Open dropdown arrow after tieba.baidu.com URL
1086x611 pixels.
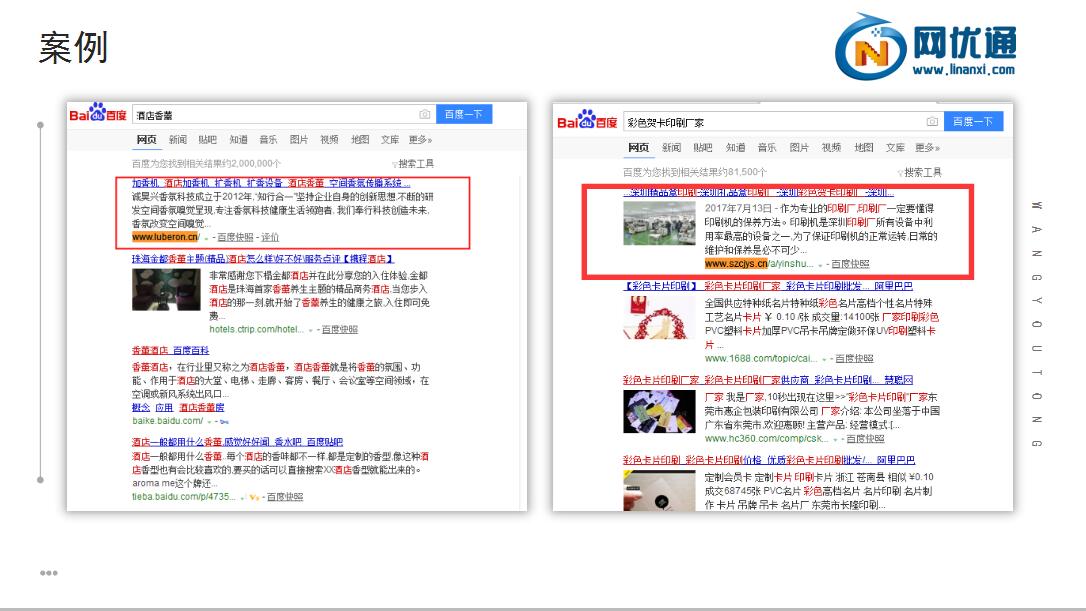[x=243, y=498]
